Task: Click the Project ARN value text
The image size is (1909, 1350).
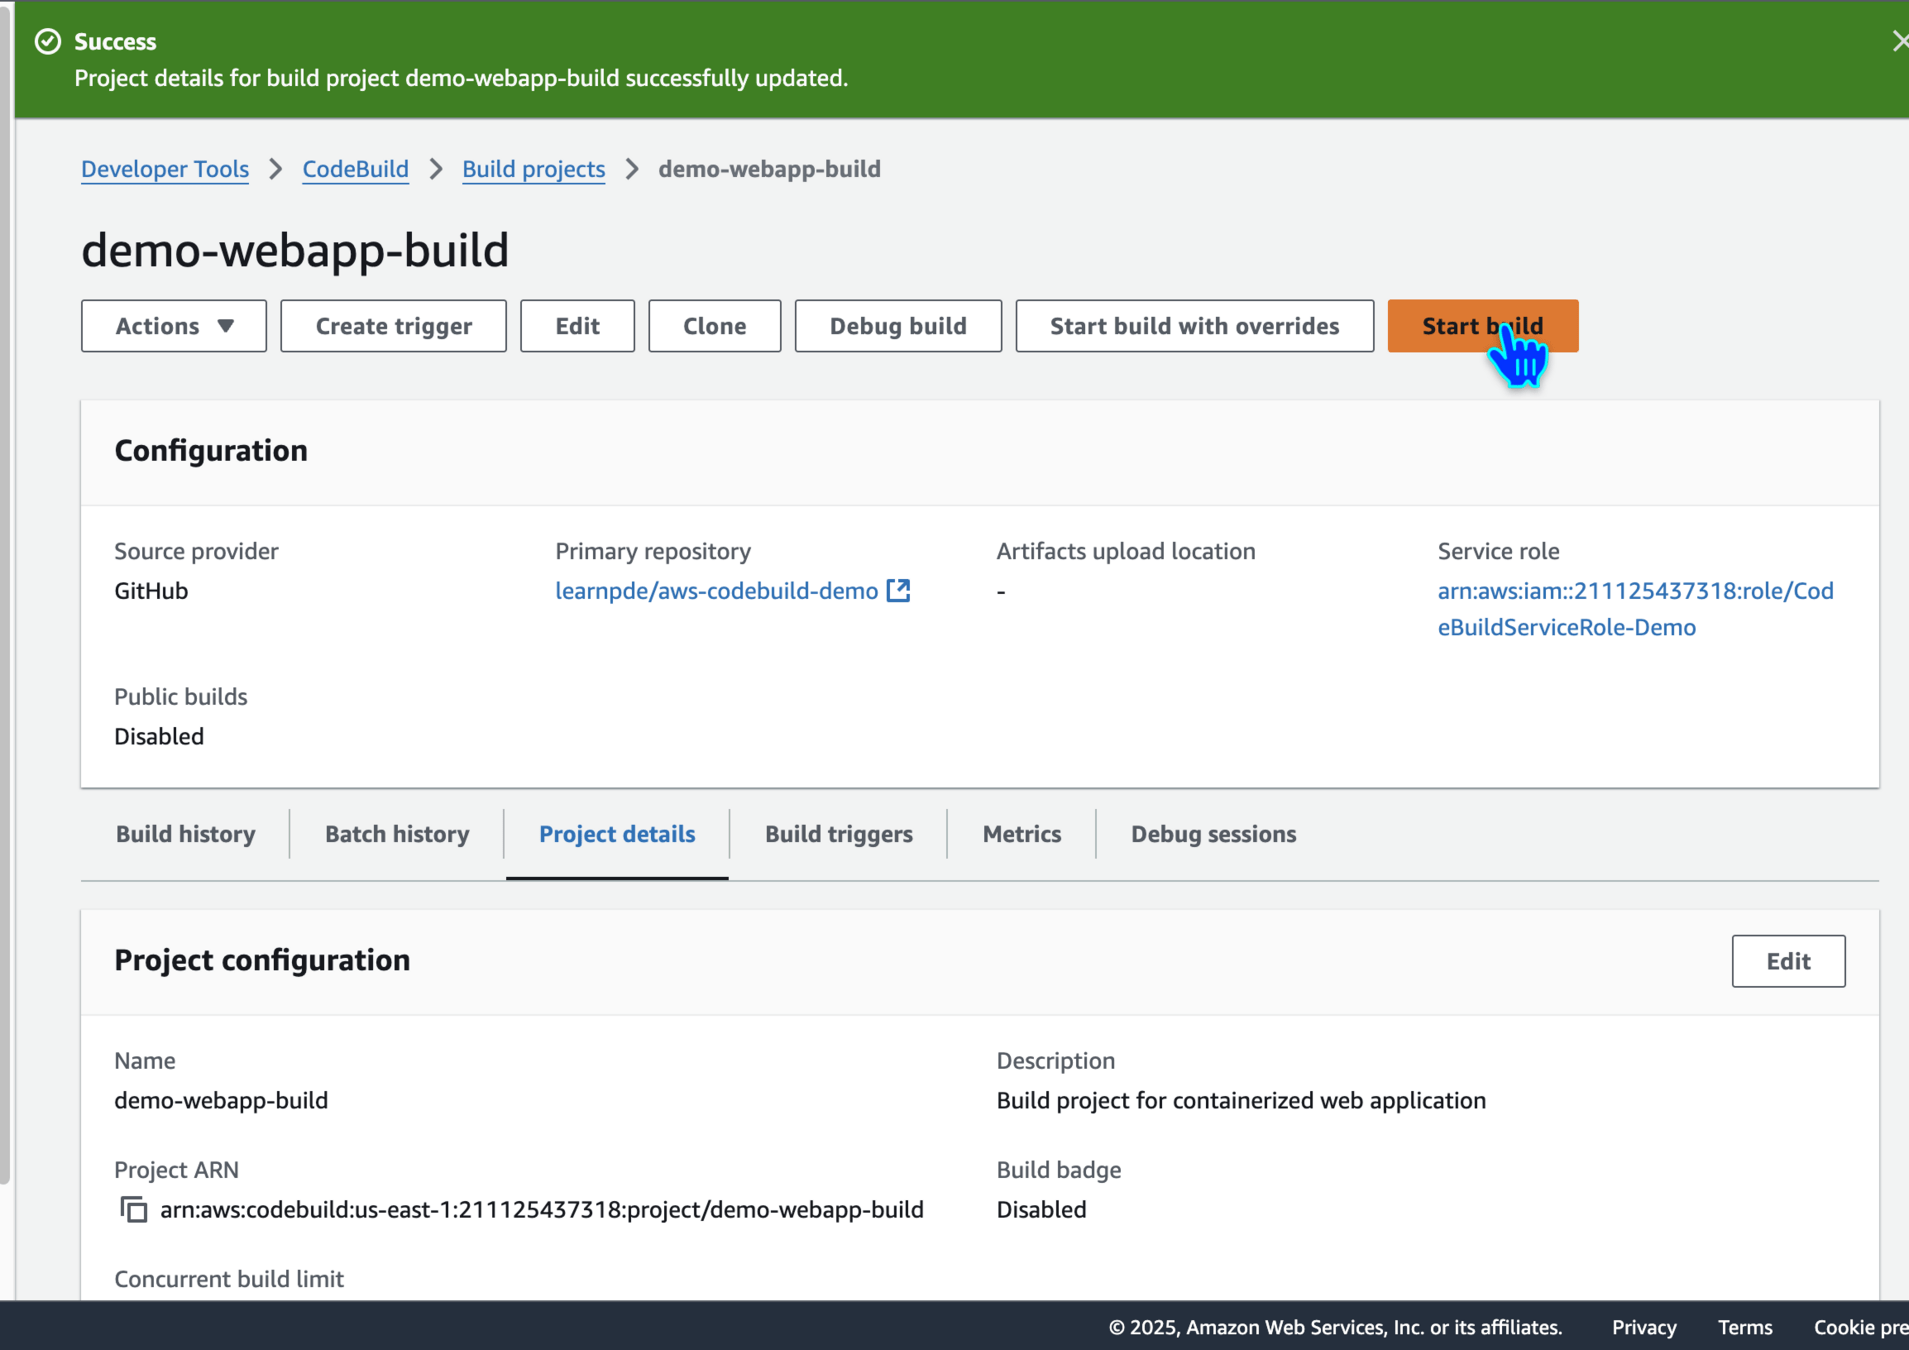Action: (x=542, y=1210)
